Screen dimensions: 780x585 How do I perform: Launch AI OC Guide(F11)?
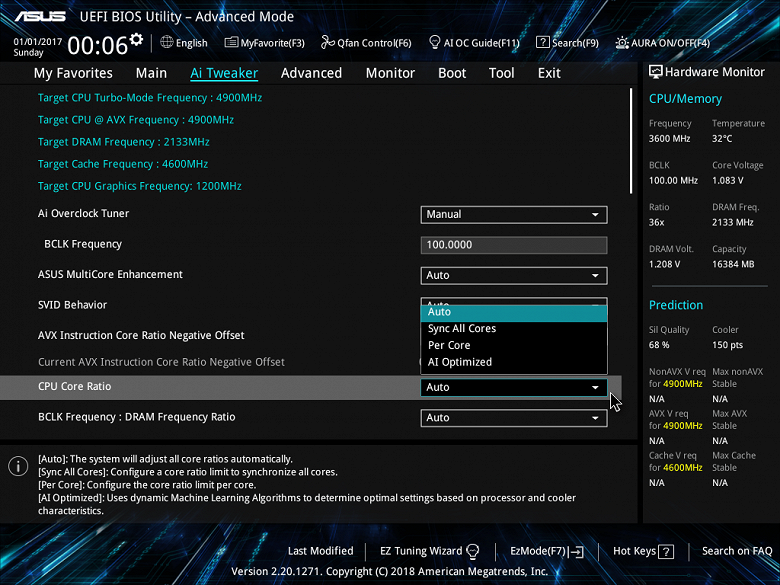pos(474,43)
